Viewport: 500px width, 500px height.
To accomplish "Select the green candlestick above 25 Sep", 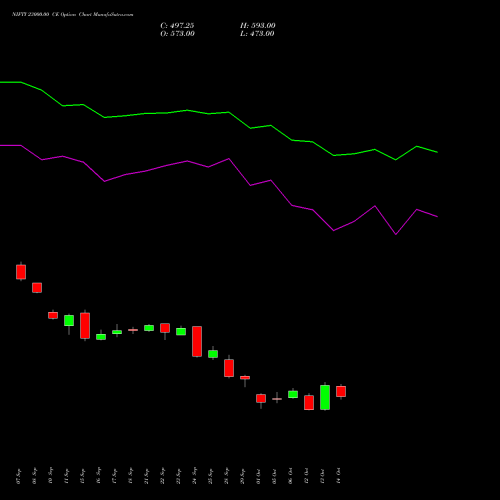I will [x=213, y=354].
